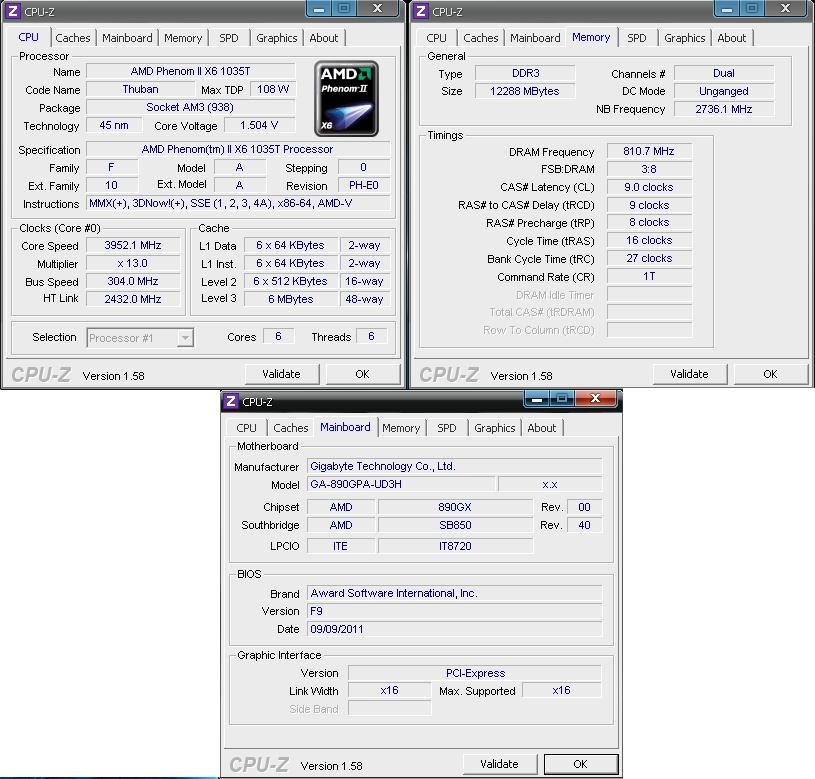Image resolution: width=815 pixels, height=779 pixels.
Task: Select About tab in the Mainboard window
Action: click(x=542, y=428)
